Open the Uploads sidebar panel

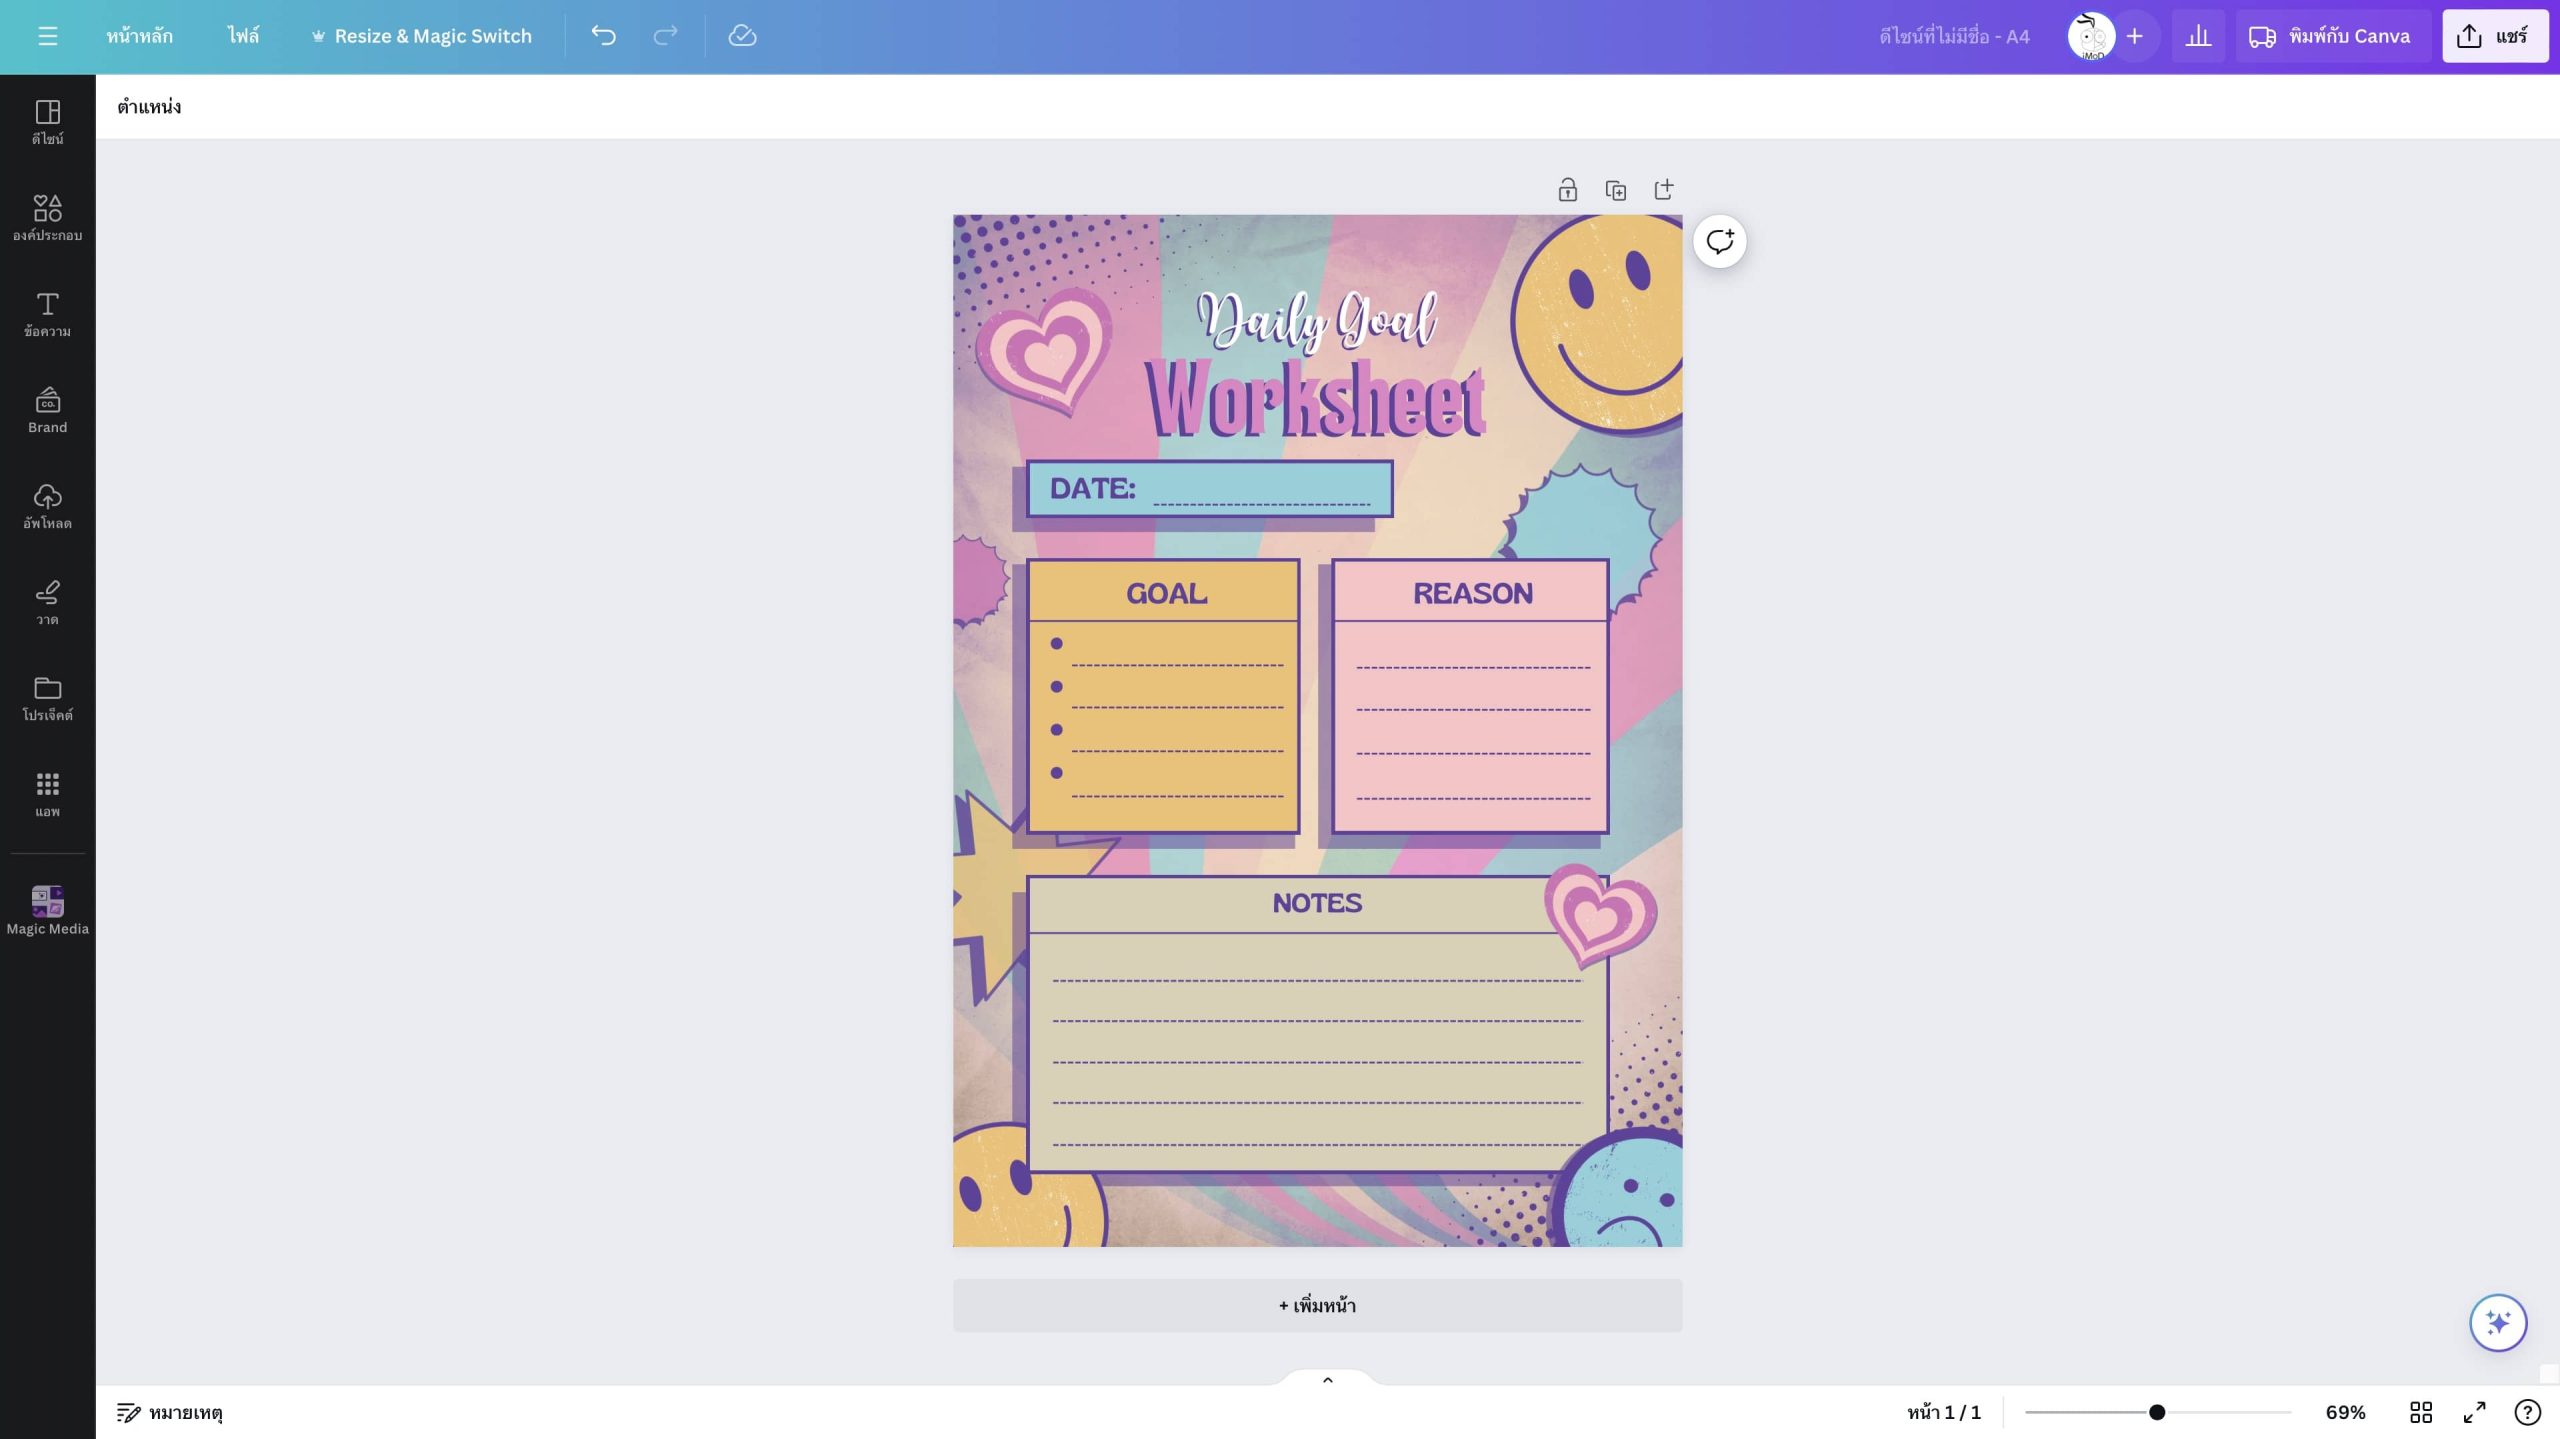(x=47, y=506)
